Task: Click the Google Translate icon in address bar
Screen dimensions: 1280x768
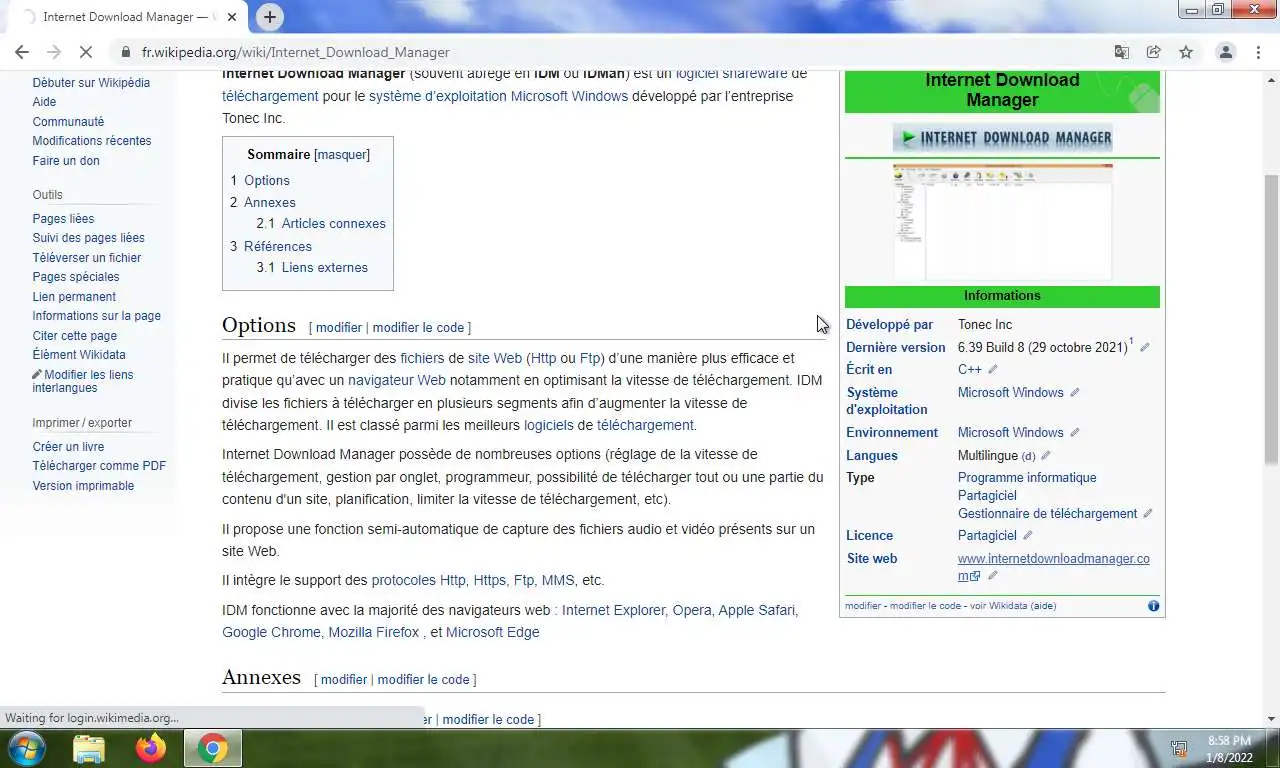Action: [x=1122, y=52]
